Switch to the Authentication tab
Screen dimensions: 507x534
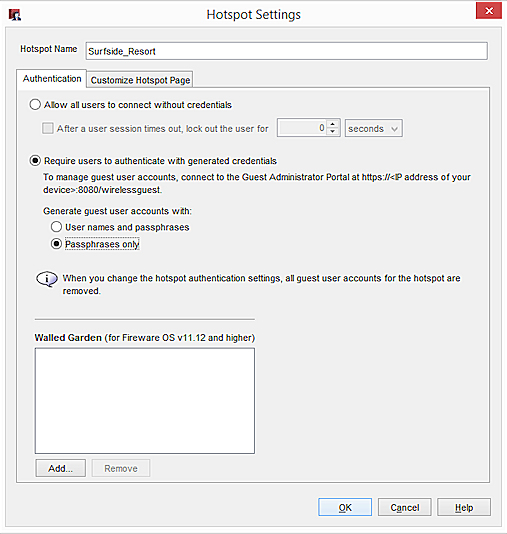coord(52,79)
